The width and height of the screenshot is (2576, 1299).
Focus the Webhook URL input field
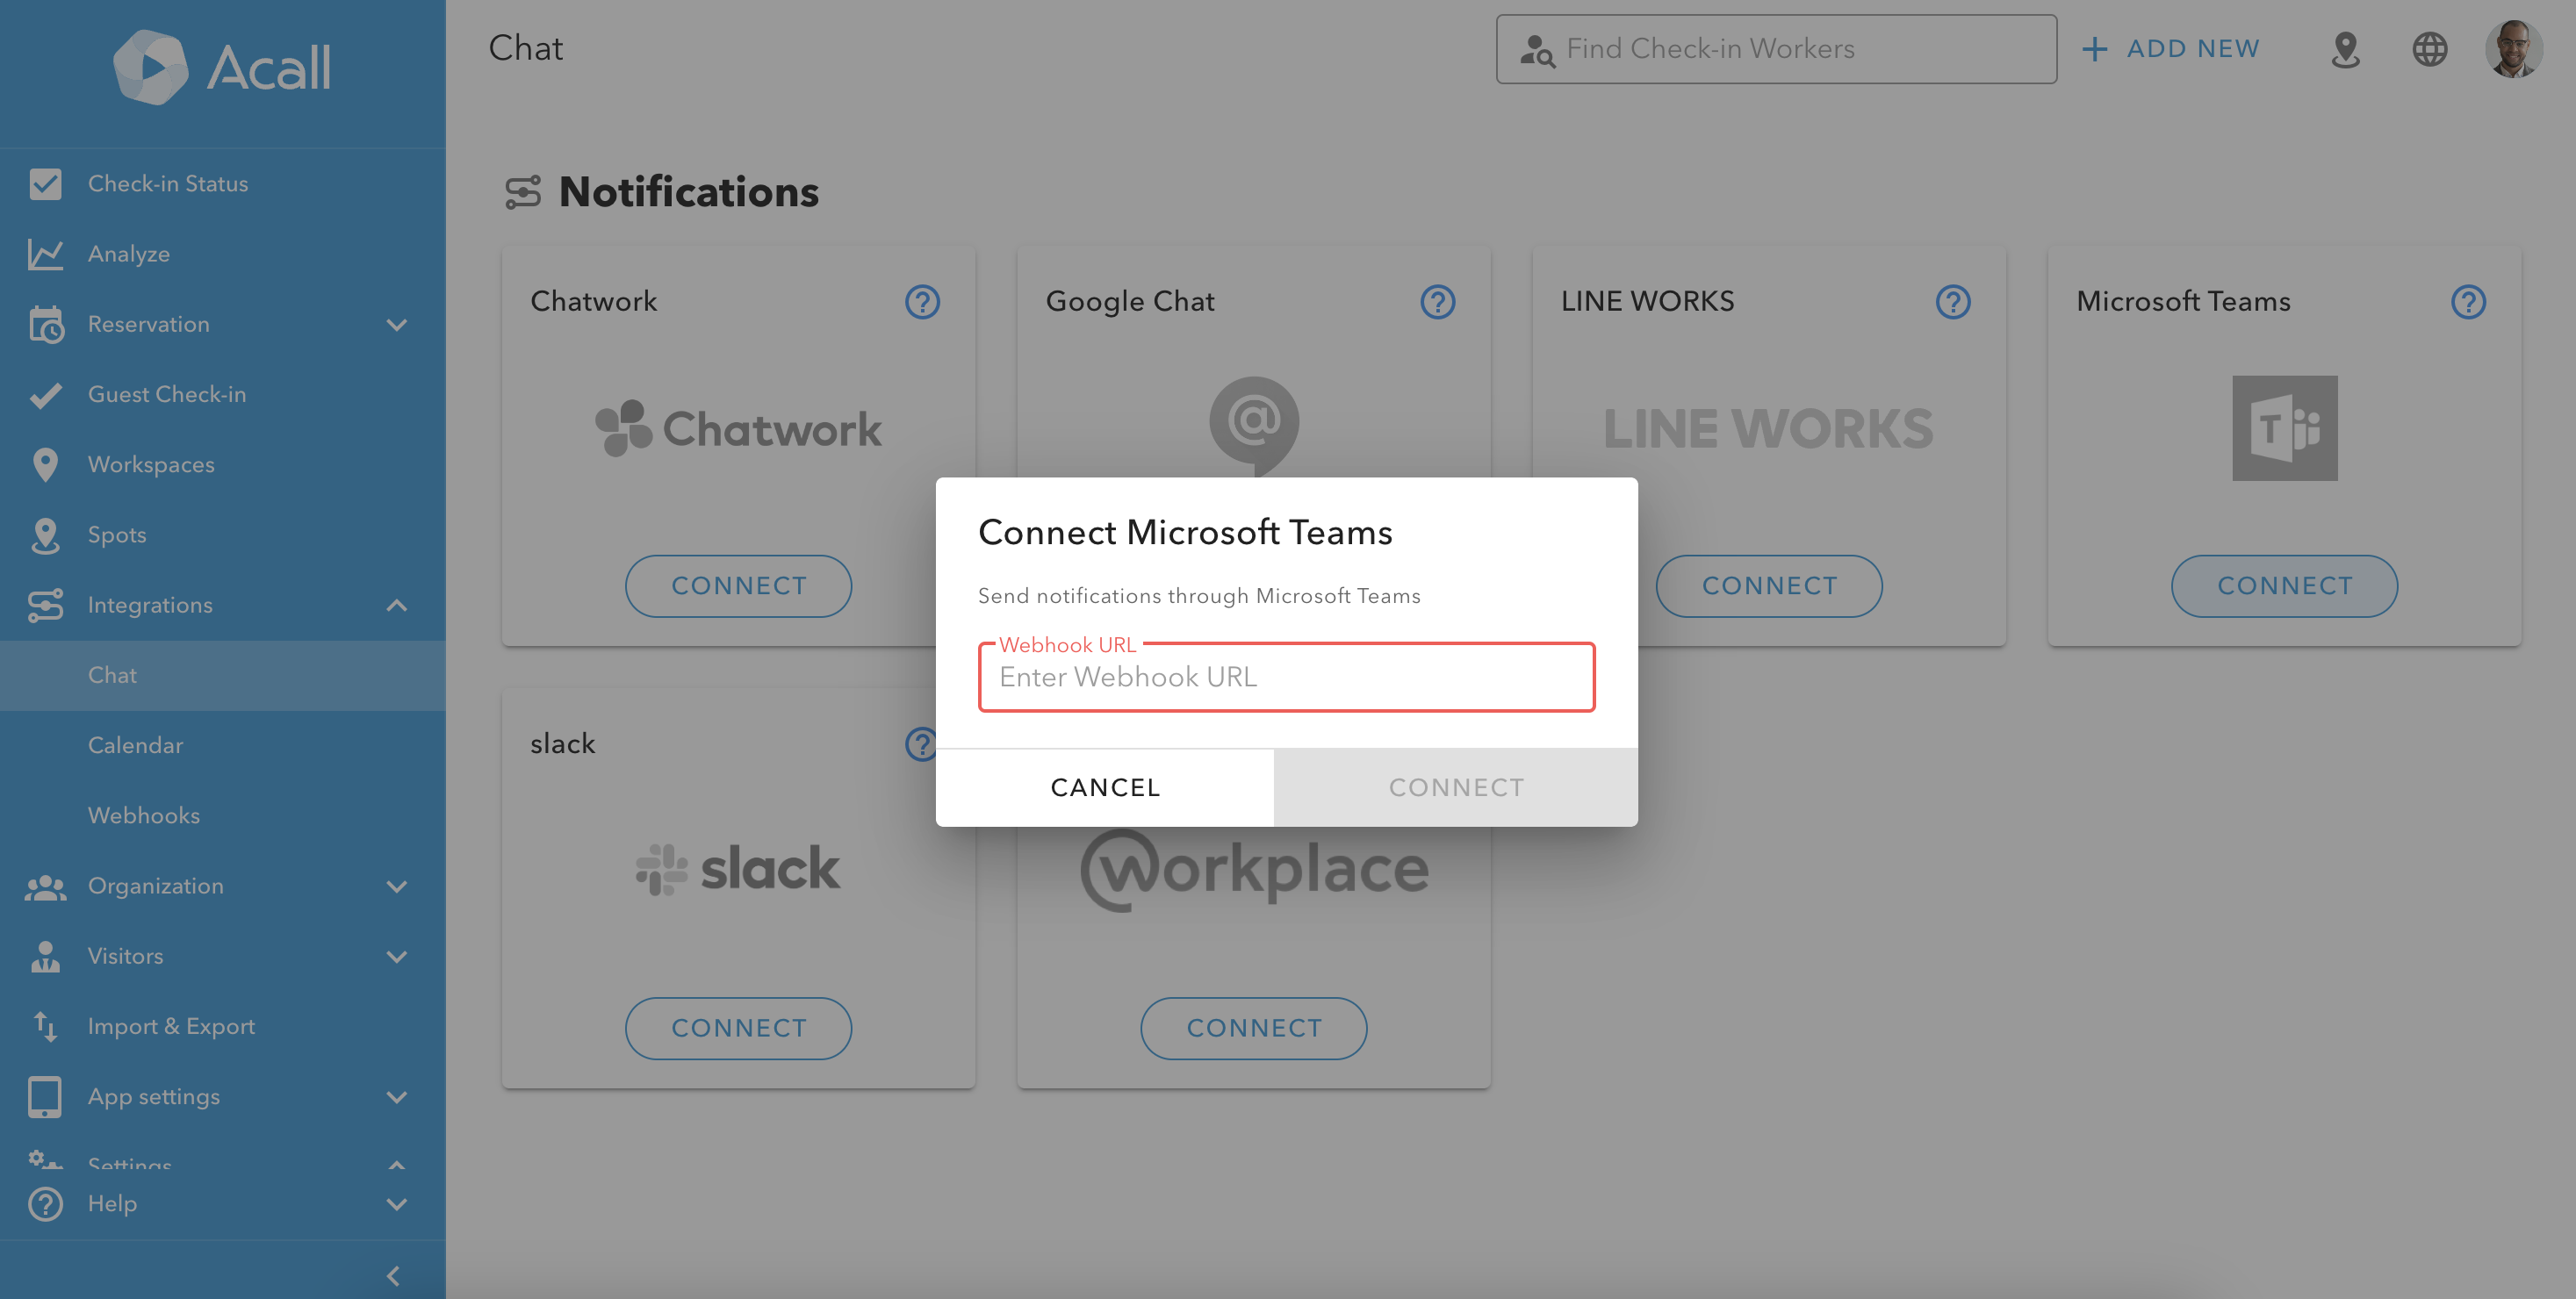click(x=1287, y=677)
